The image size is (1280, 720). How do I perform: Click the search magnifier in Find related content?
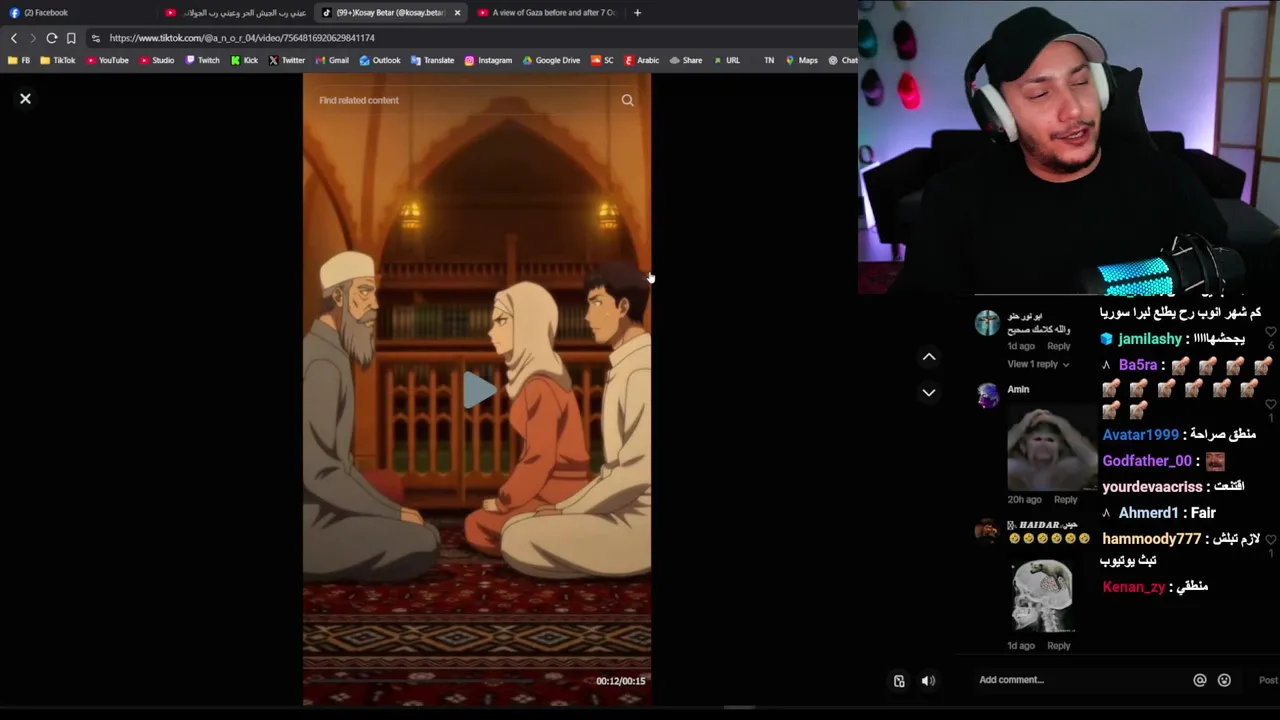(627, 100)
